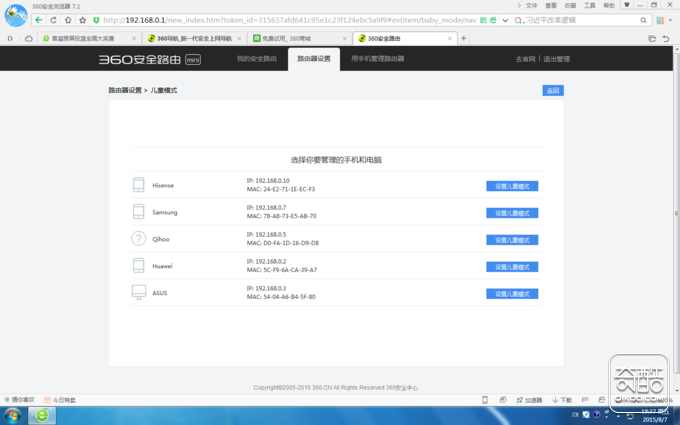Image resolution: width=680 pixels, height=425 pixels.
Task: Open the Windows Start button
Action: [12, 416]
